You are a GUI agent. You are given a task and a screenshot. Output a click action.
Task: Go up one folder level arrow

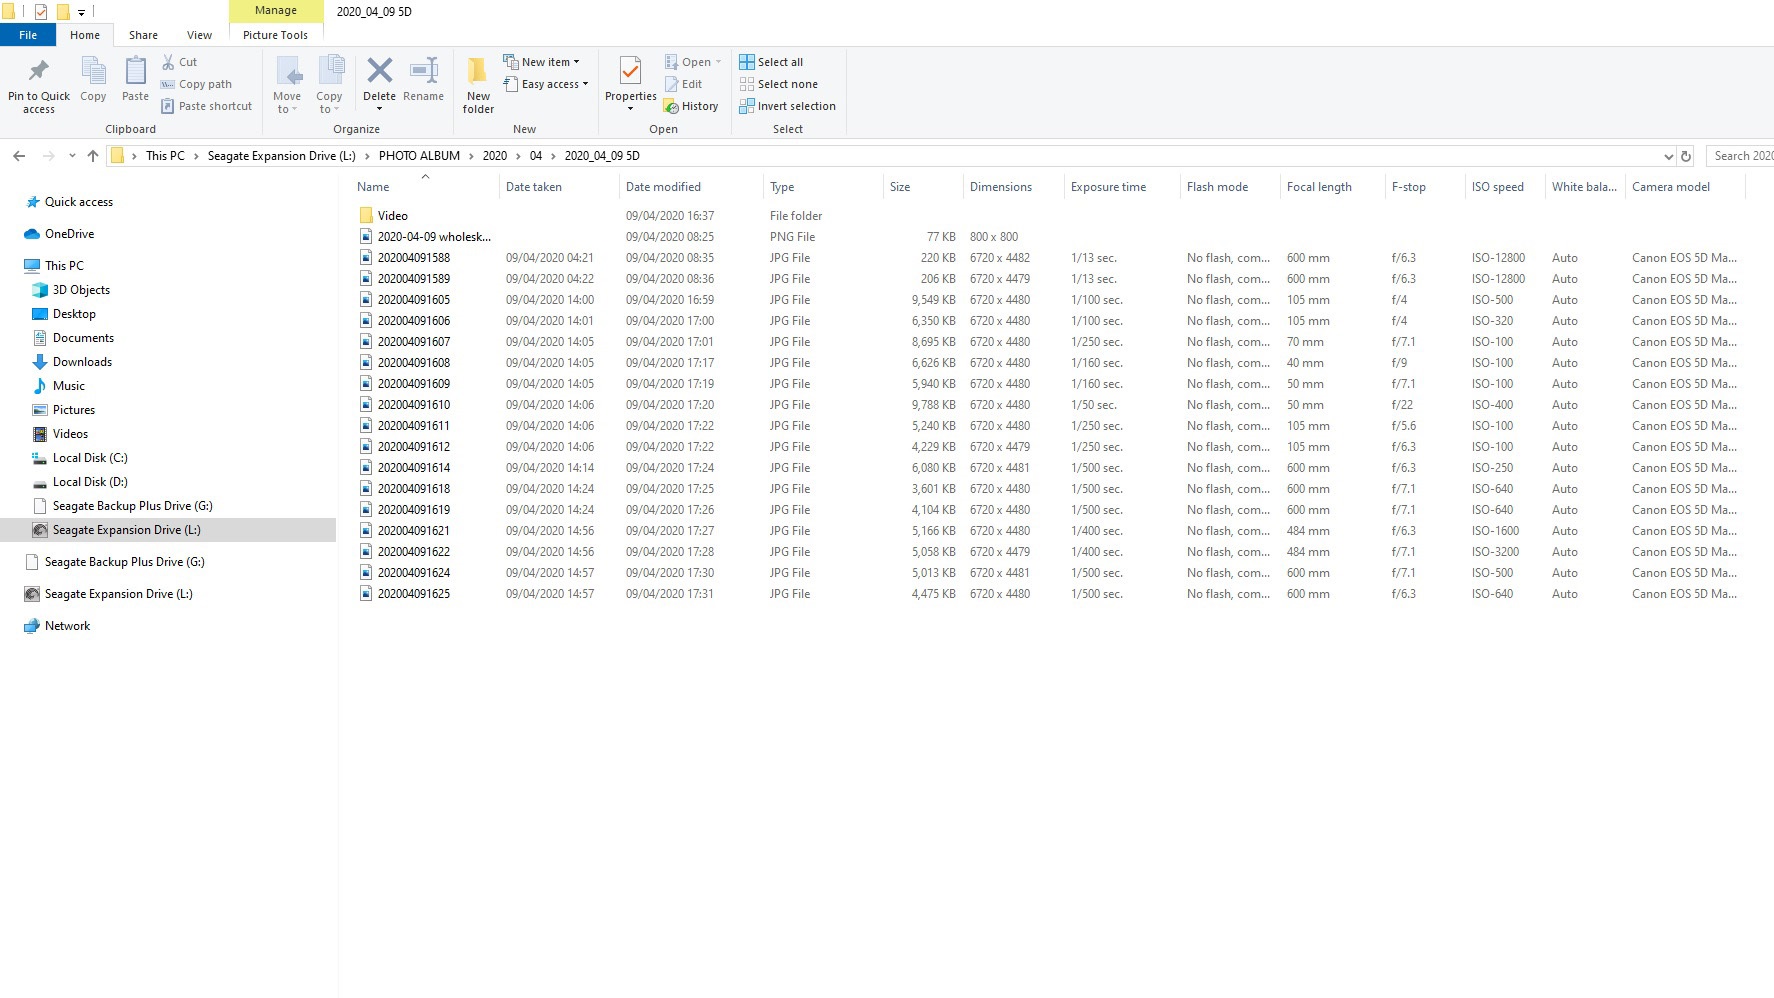point(93,156)
